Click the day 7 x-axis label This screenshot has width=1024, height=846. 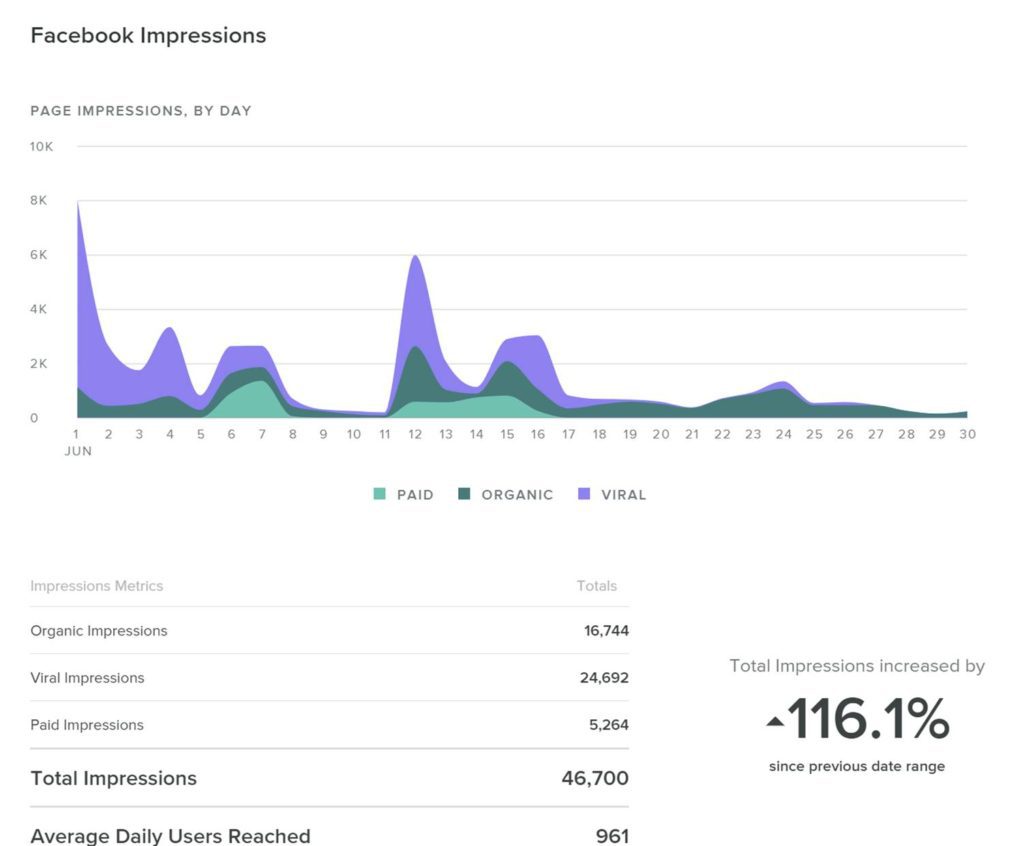[262, 434]
